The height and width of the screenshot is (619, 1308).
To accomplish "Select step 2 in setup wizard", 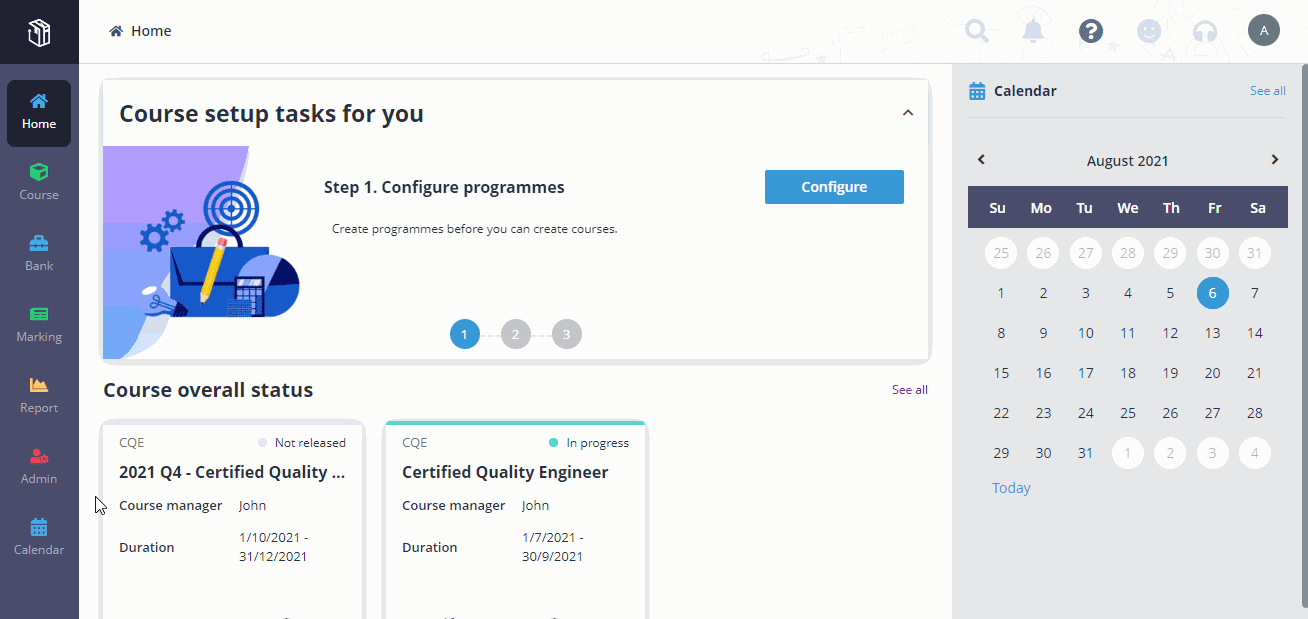I will (515, 334).
